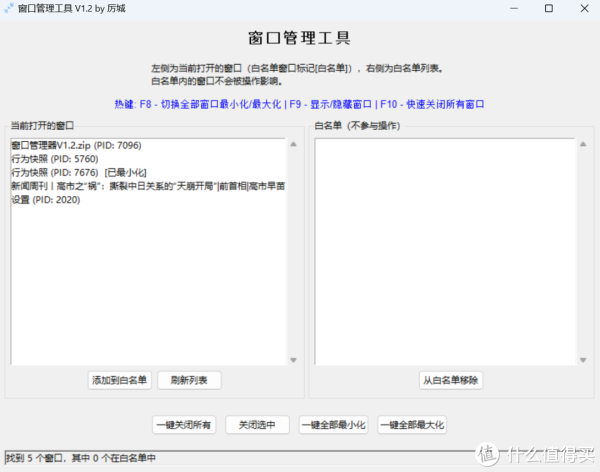Click the 从白名单移除 button
The height and width of the screenshot is (472, 600).
point(449,380)
